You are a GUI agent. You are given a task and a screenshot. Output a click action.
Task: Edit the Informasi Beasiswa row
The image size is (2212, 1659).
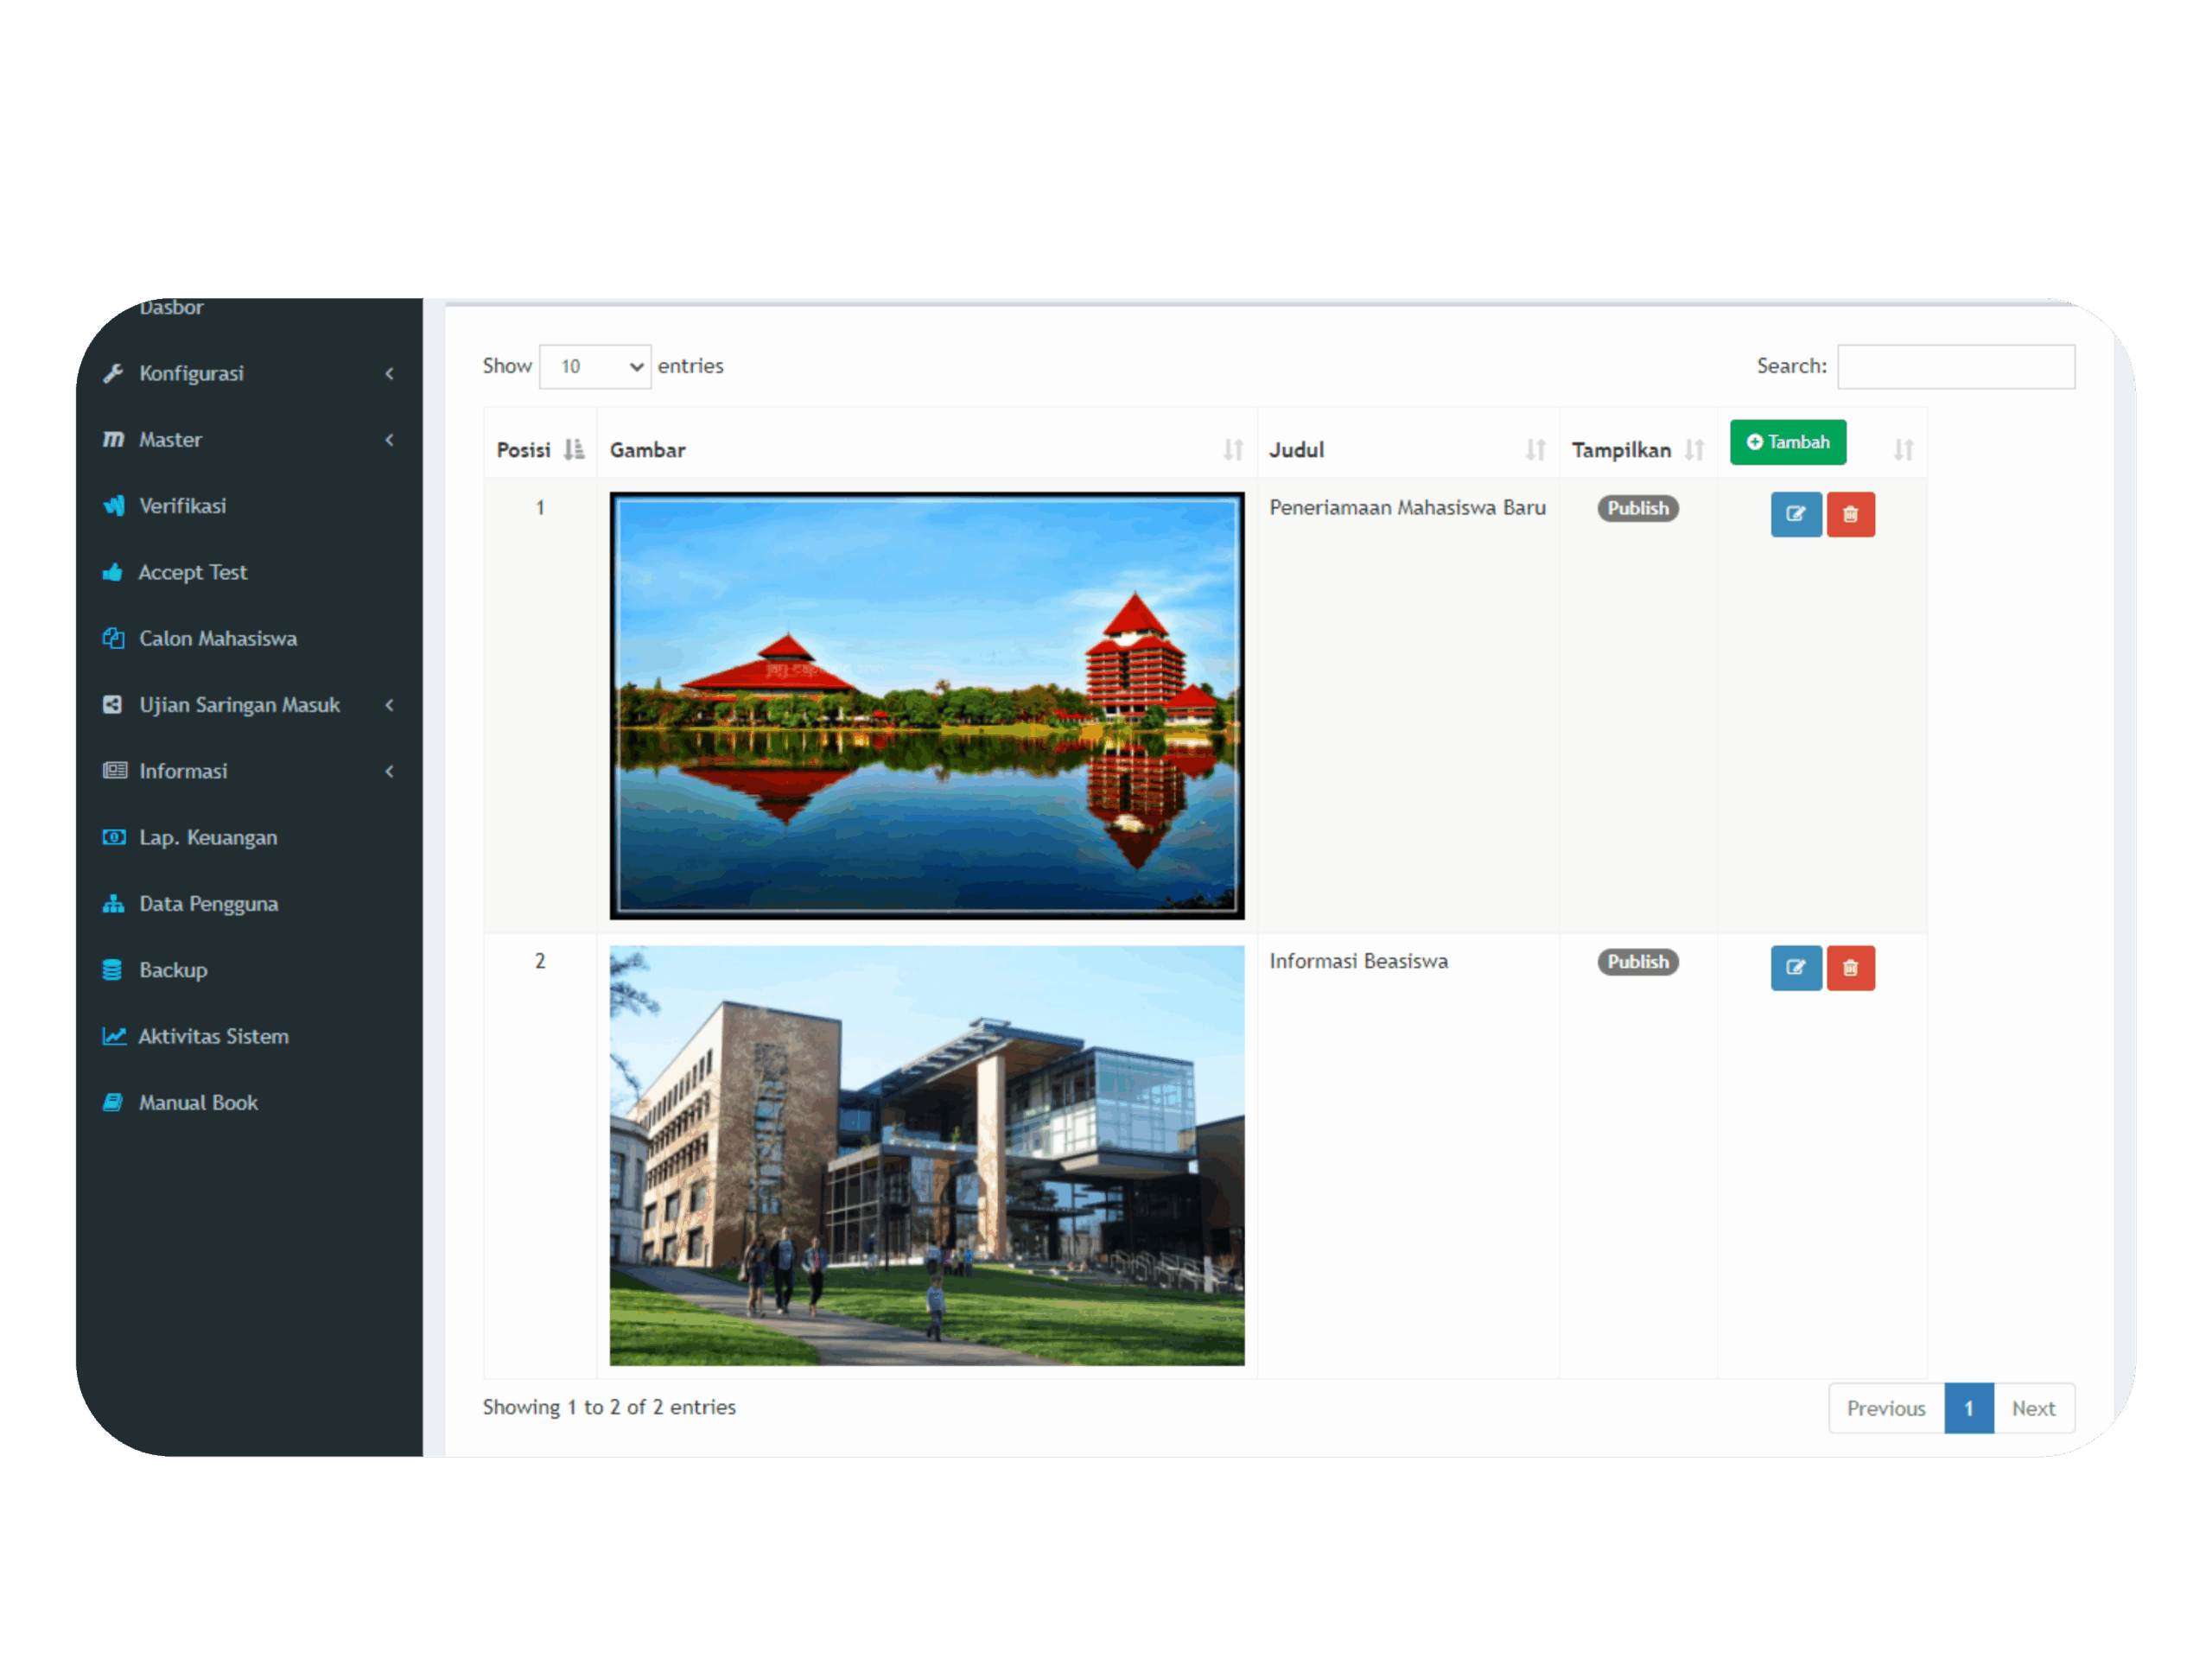1796,968
